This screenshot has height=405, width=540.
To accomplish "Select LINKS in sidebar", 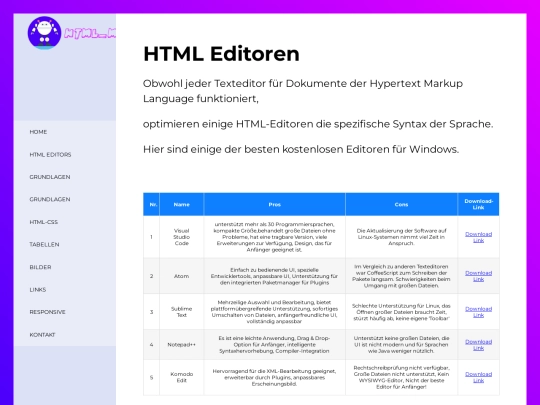I will [38, 290].
